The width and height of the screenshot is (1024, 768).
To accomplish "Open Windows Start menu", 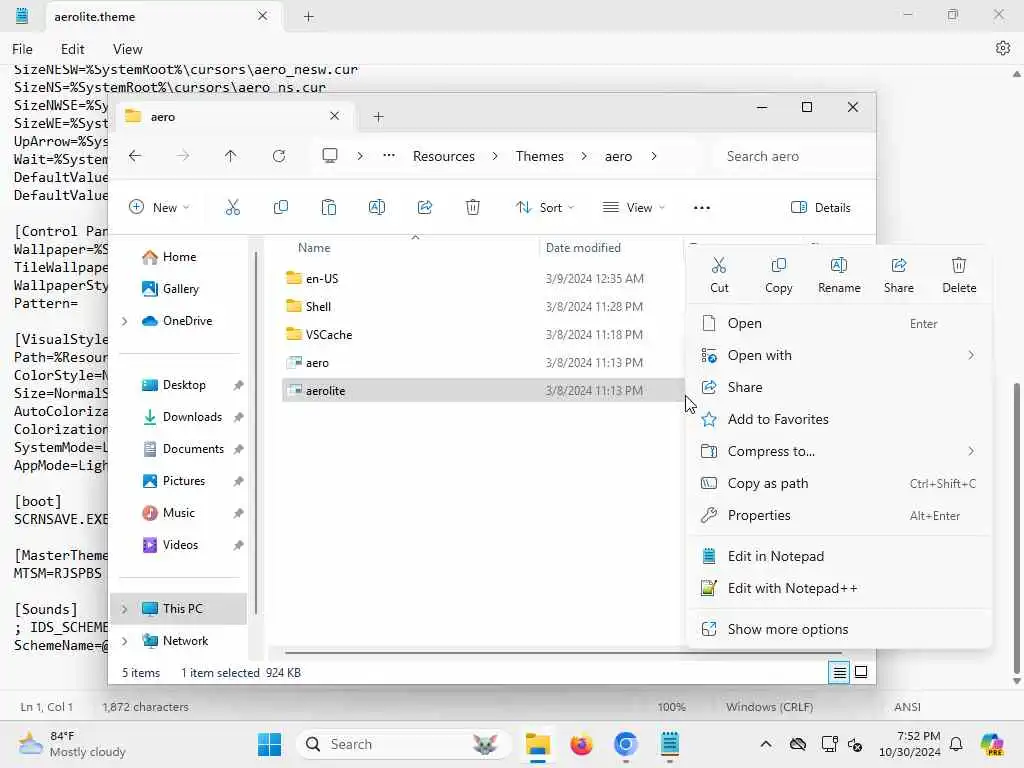I will click(x=269, y=744).
